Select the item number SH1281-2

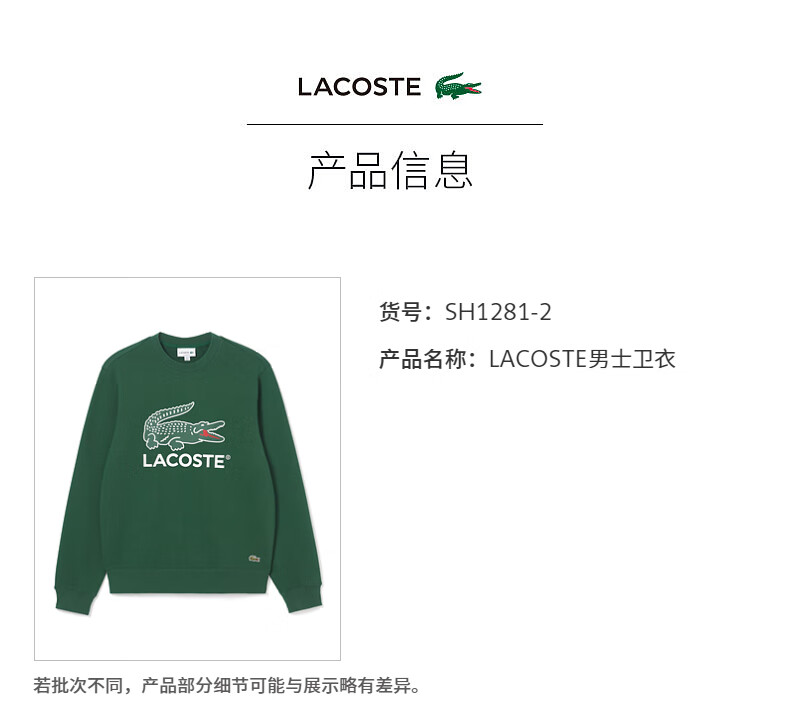(498, 312)
